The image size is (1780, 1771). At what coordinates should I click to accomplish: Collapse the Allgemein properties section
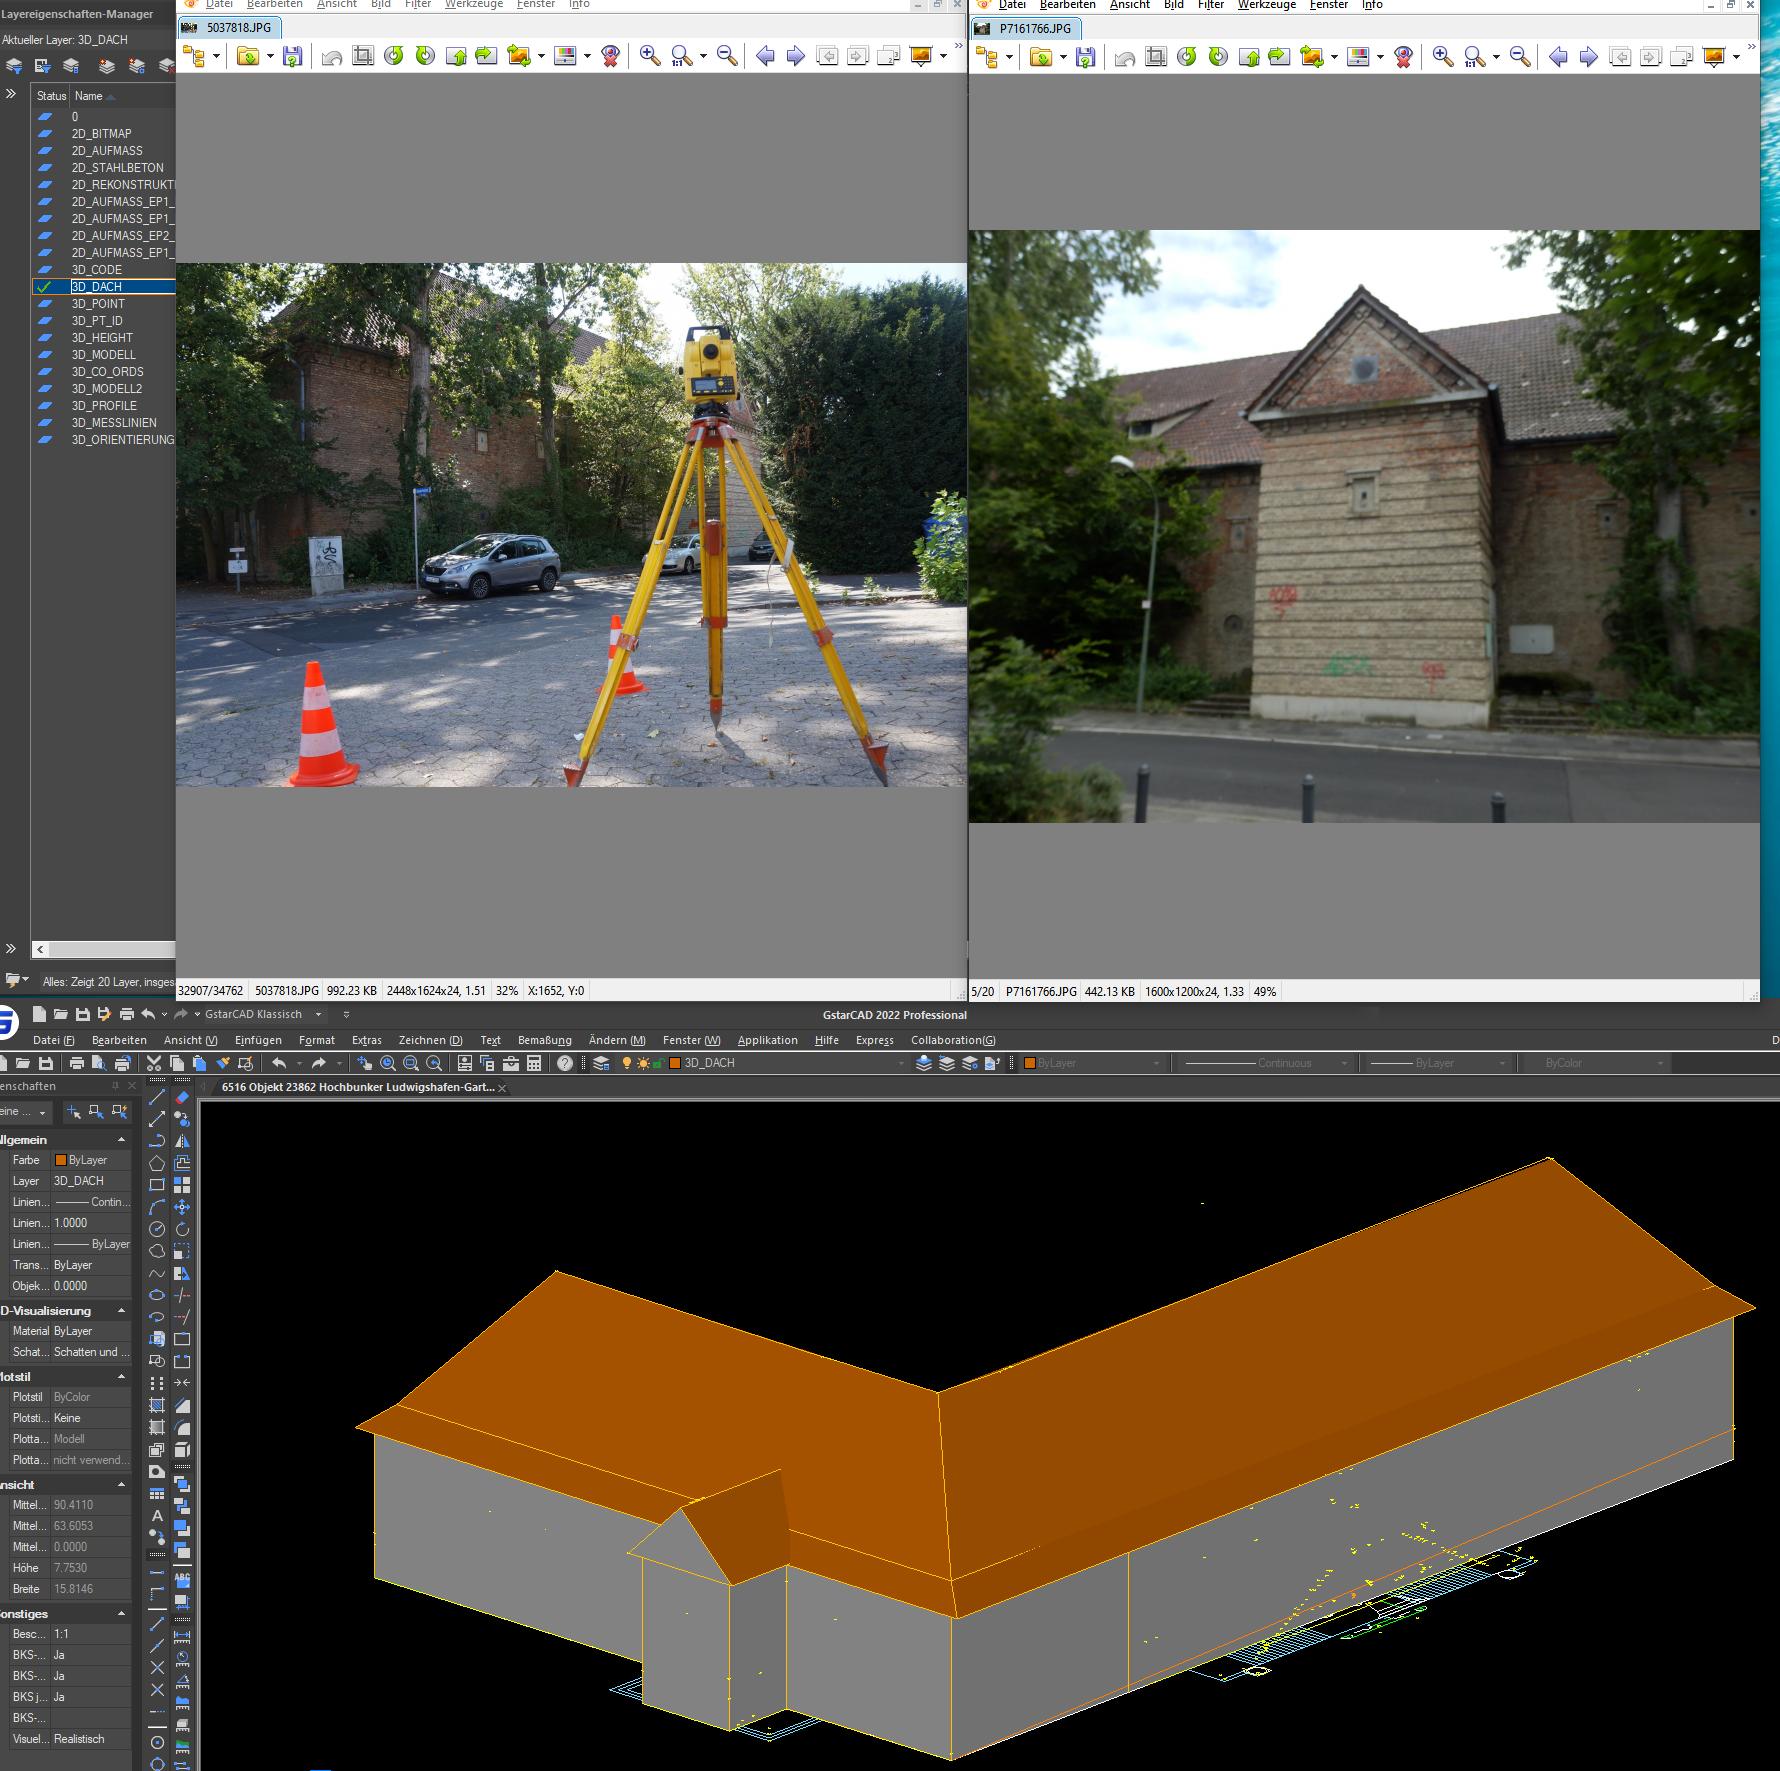click(122, 1140)
